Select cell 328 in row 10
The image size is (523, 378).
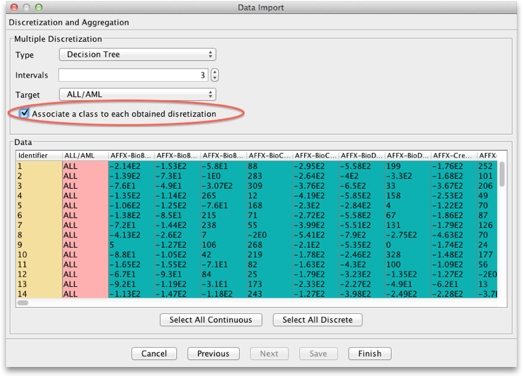[408, 255]
